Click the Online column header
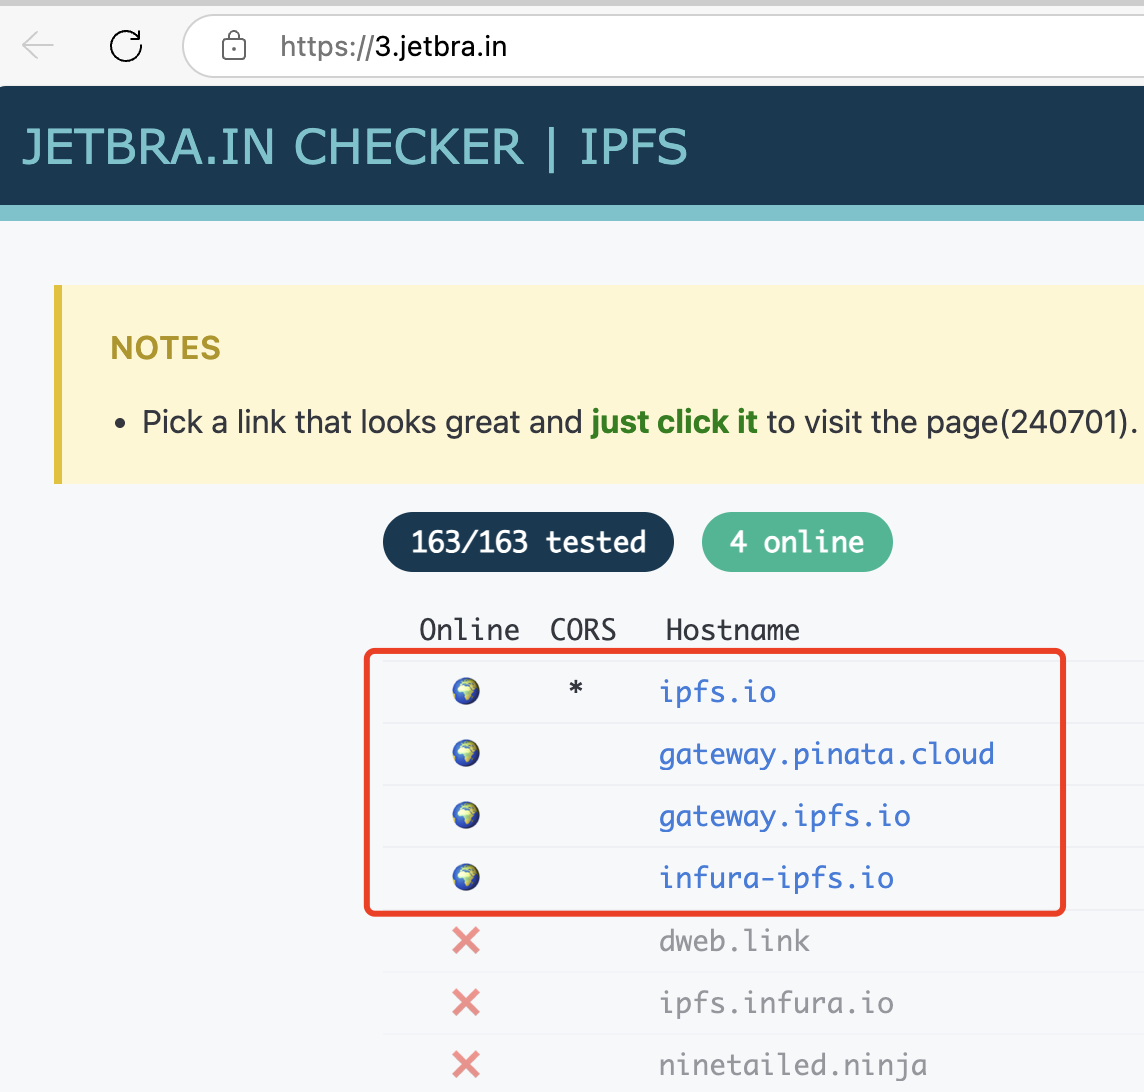Image resolution: width=1144 pixels, height=1092 pixels. pos(469,629)
